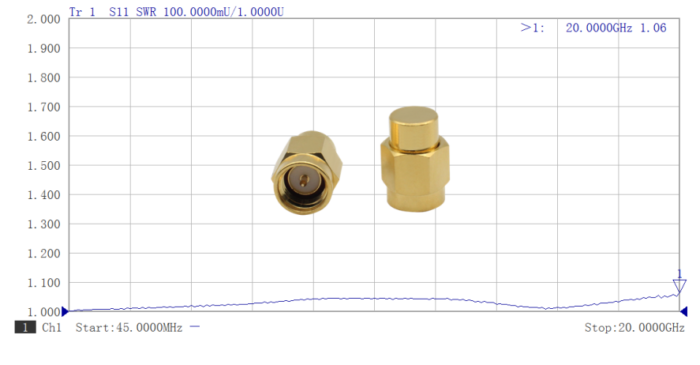
Task: Click the Stop:20.0000GHz frequency field
Action: point(634,328)
